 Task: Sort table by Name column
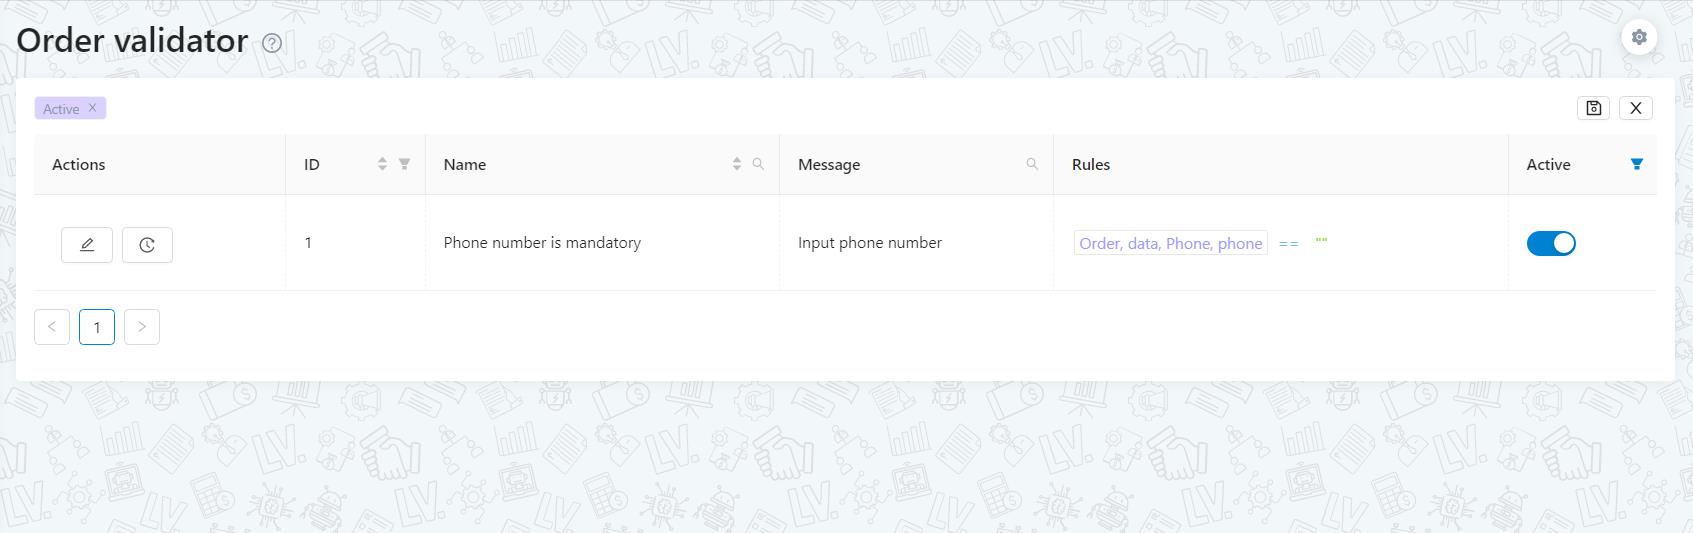[x=737, y=164]
